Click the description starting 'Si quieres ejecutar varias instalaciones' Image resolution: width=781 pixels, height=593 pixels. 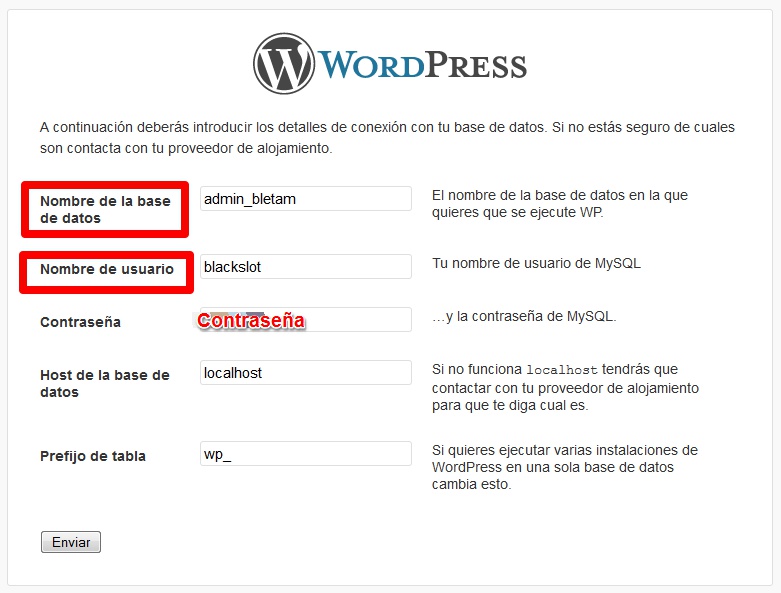[565, 467]
